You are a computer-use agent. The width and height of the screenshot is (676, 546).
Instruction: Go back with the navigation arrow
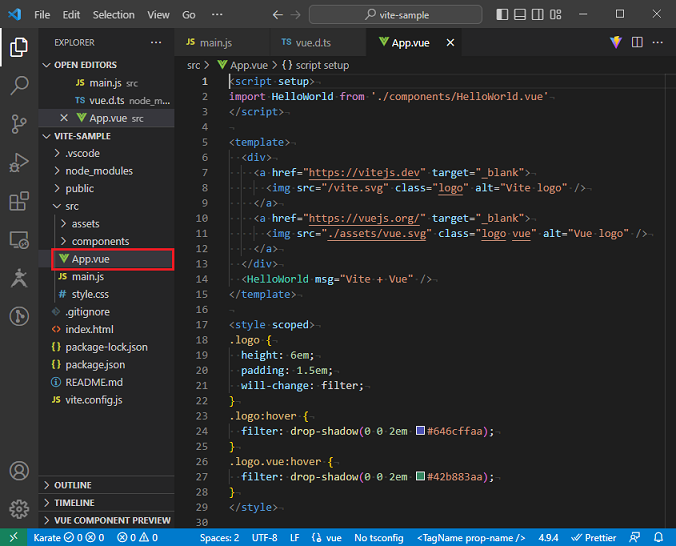point(278,15)
